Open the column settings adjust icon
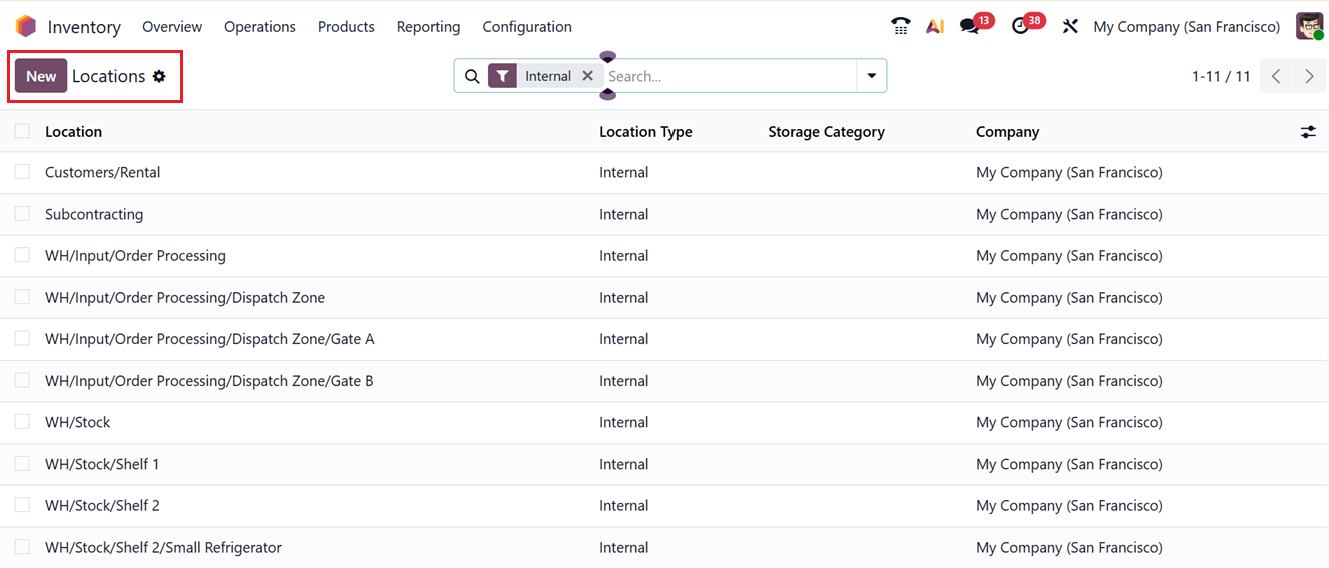The image size is (1329, 568). [1308, 132]
